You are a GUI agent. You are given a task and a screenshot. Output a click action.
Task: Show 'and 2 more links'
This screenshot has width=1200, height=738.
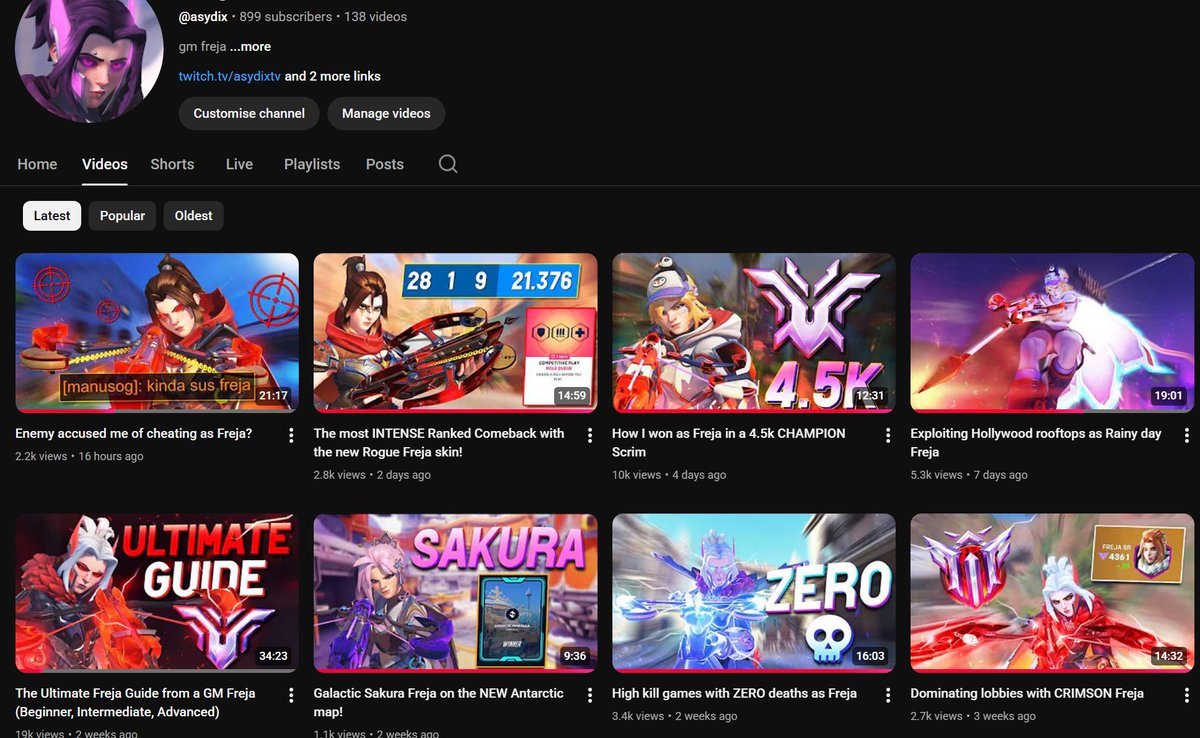click(333, 76)
